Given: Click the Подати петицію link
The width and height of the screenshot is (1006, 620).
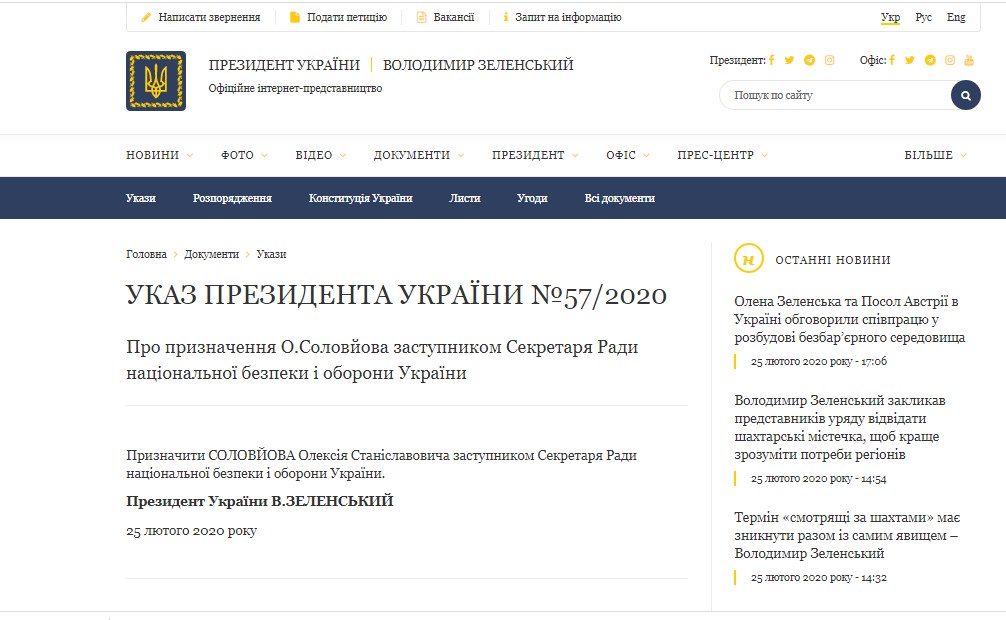Looking at the screenshot, I should coord(343,17).
